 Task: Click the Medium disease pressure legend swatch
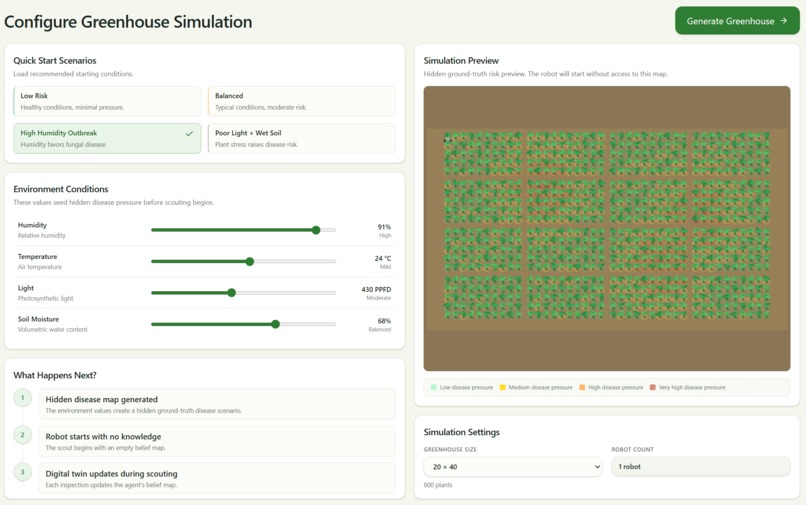click(503, 387)
